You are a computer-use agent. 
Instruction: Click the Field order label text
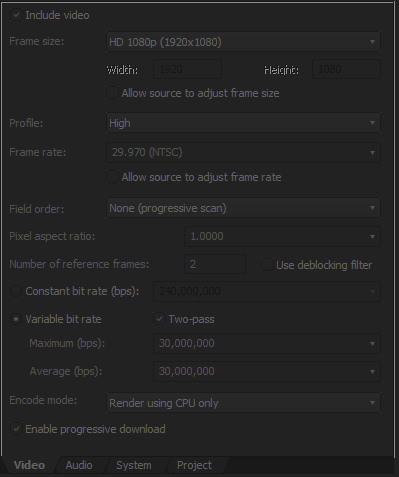click(37, 209)
